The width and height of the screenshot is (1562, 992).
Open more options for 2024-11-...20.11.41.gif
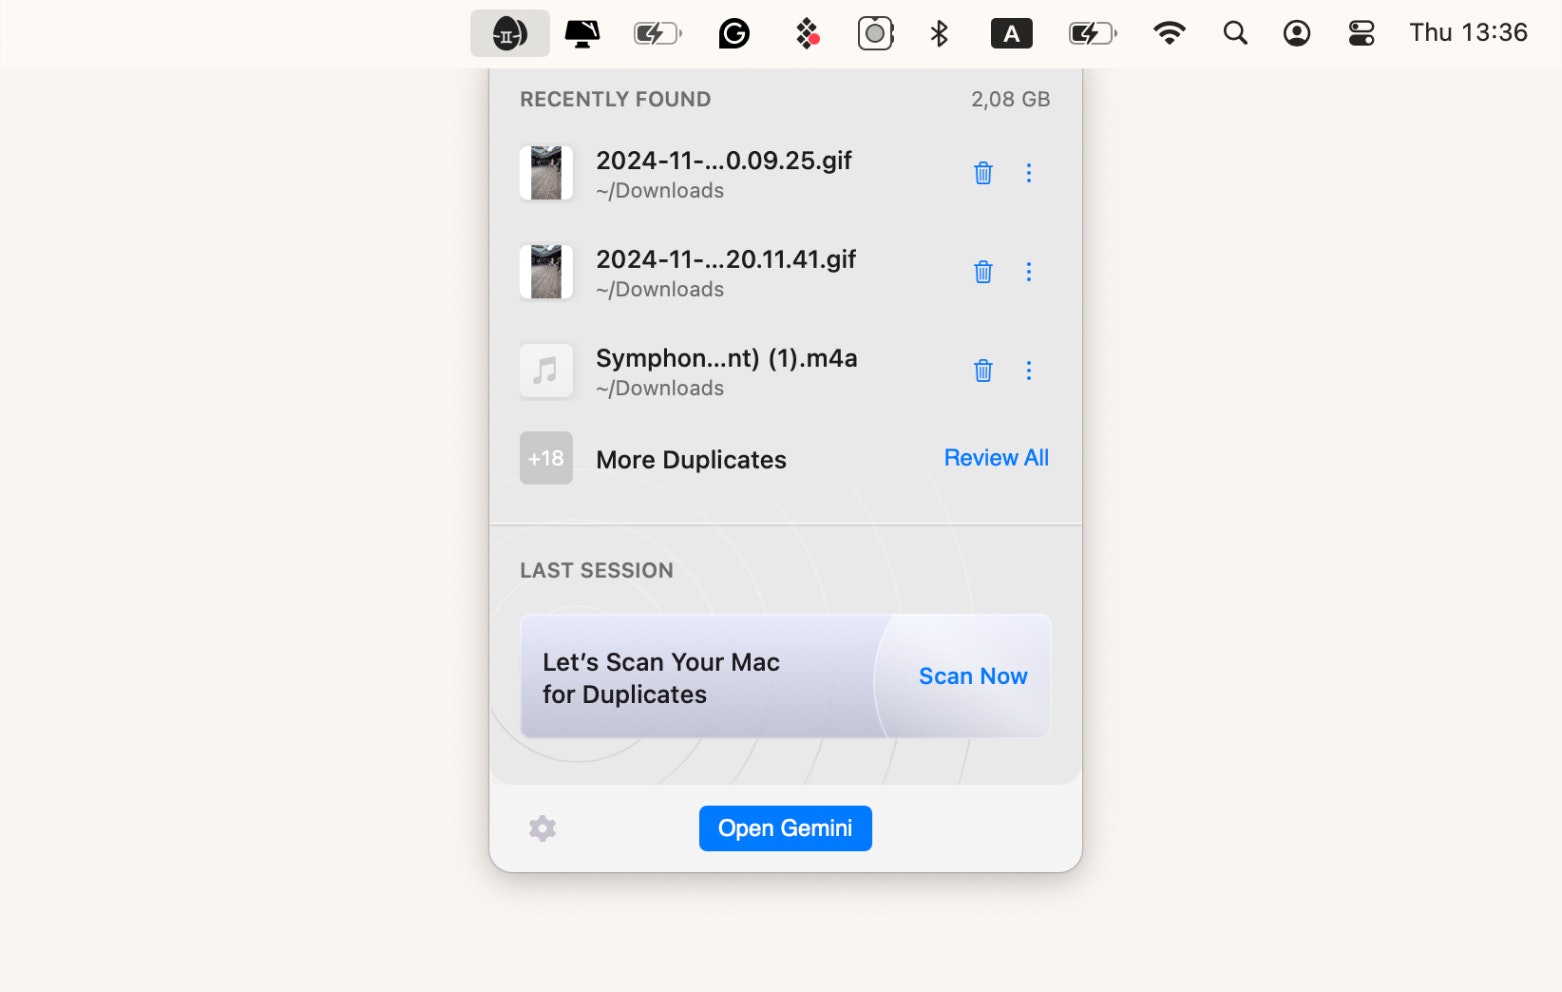[x=1028, y=272]
